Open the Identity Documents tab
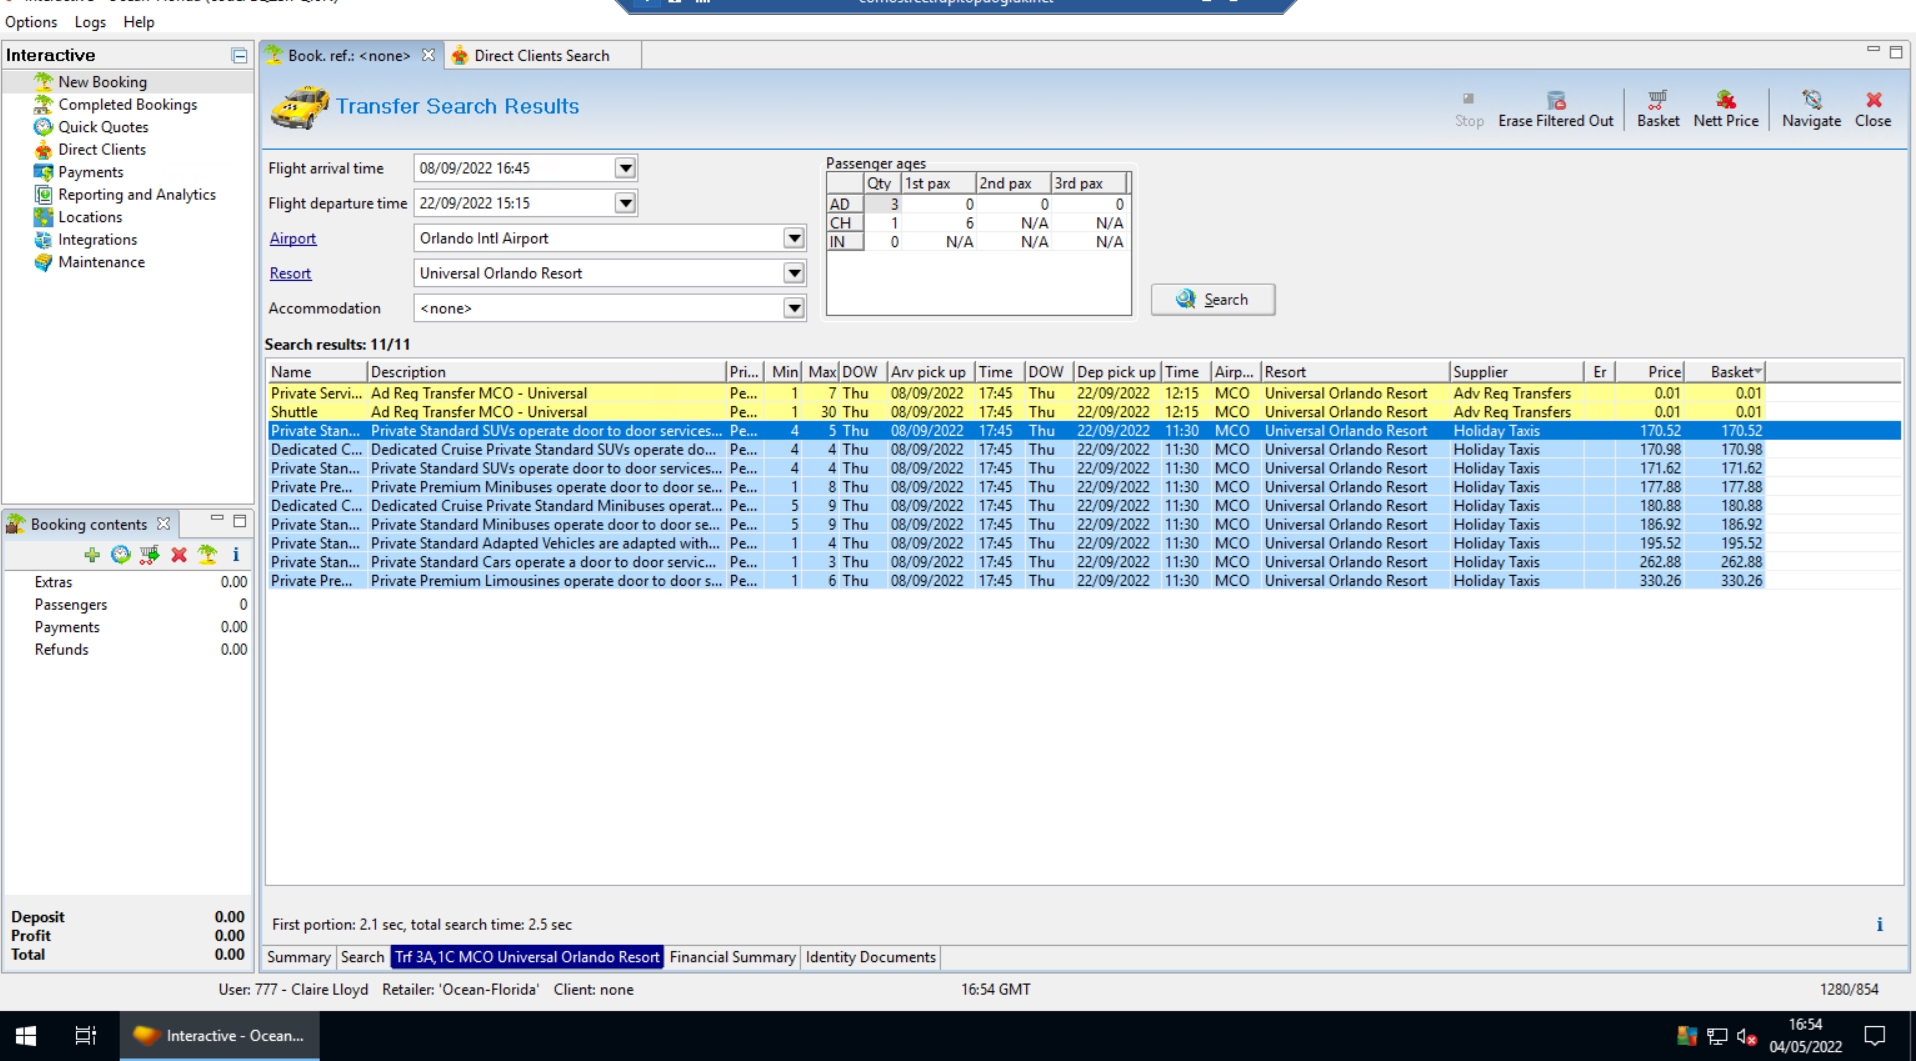This screenshot has width=1916, height=1061. tap(871, 957)
